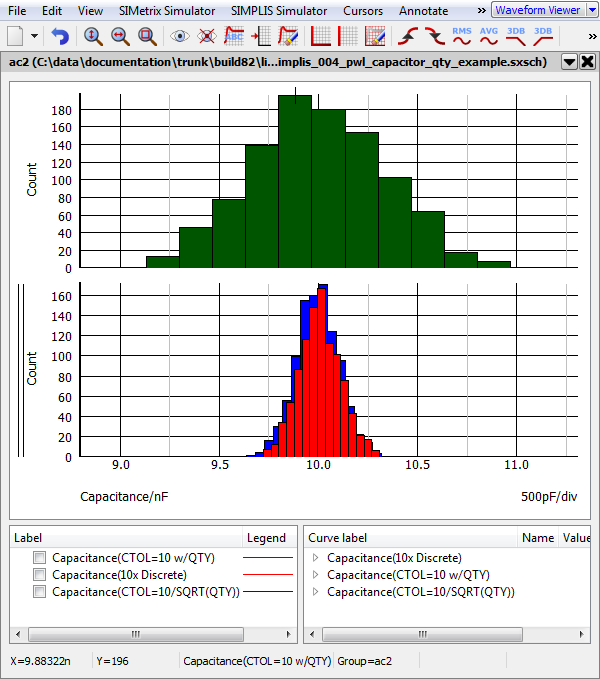Screen dimensions: 600x679
Task: Open the SIMPLIS Simulator menu
Action: point(278,10)
